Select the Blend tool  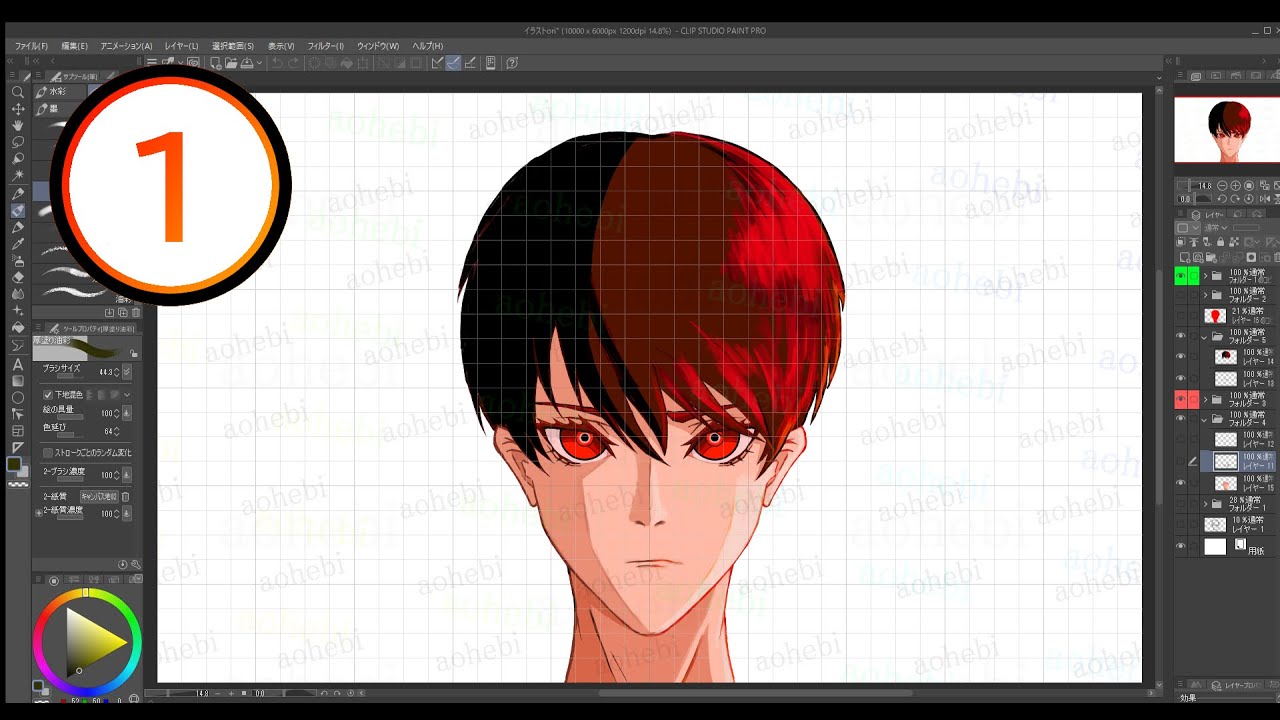click(18, 294)
